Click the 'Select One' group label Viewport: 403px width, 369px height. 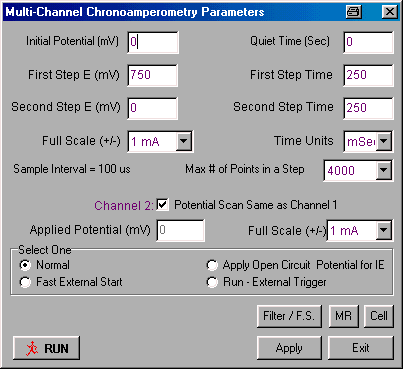45,250
